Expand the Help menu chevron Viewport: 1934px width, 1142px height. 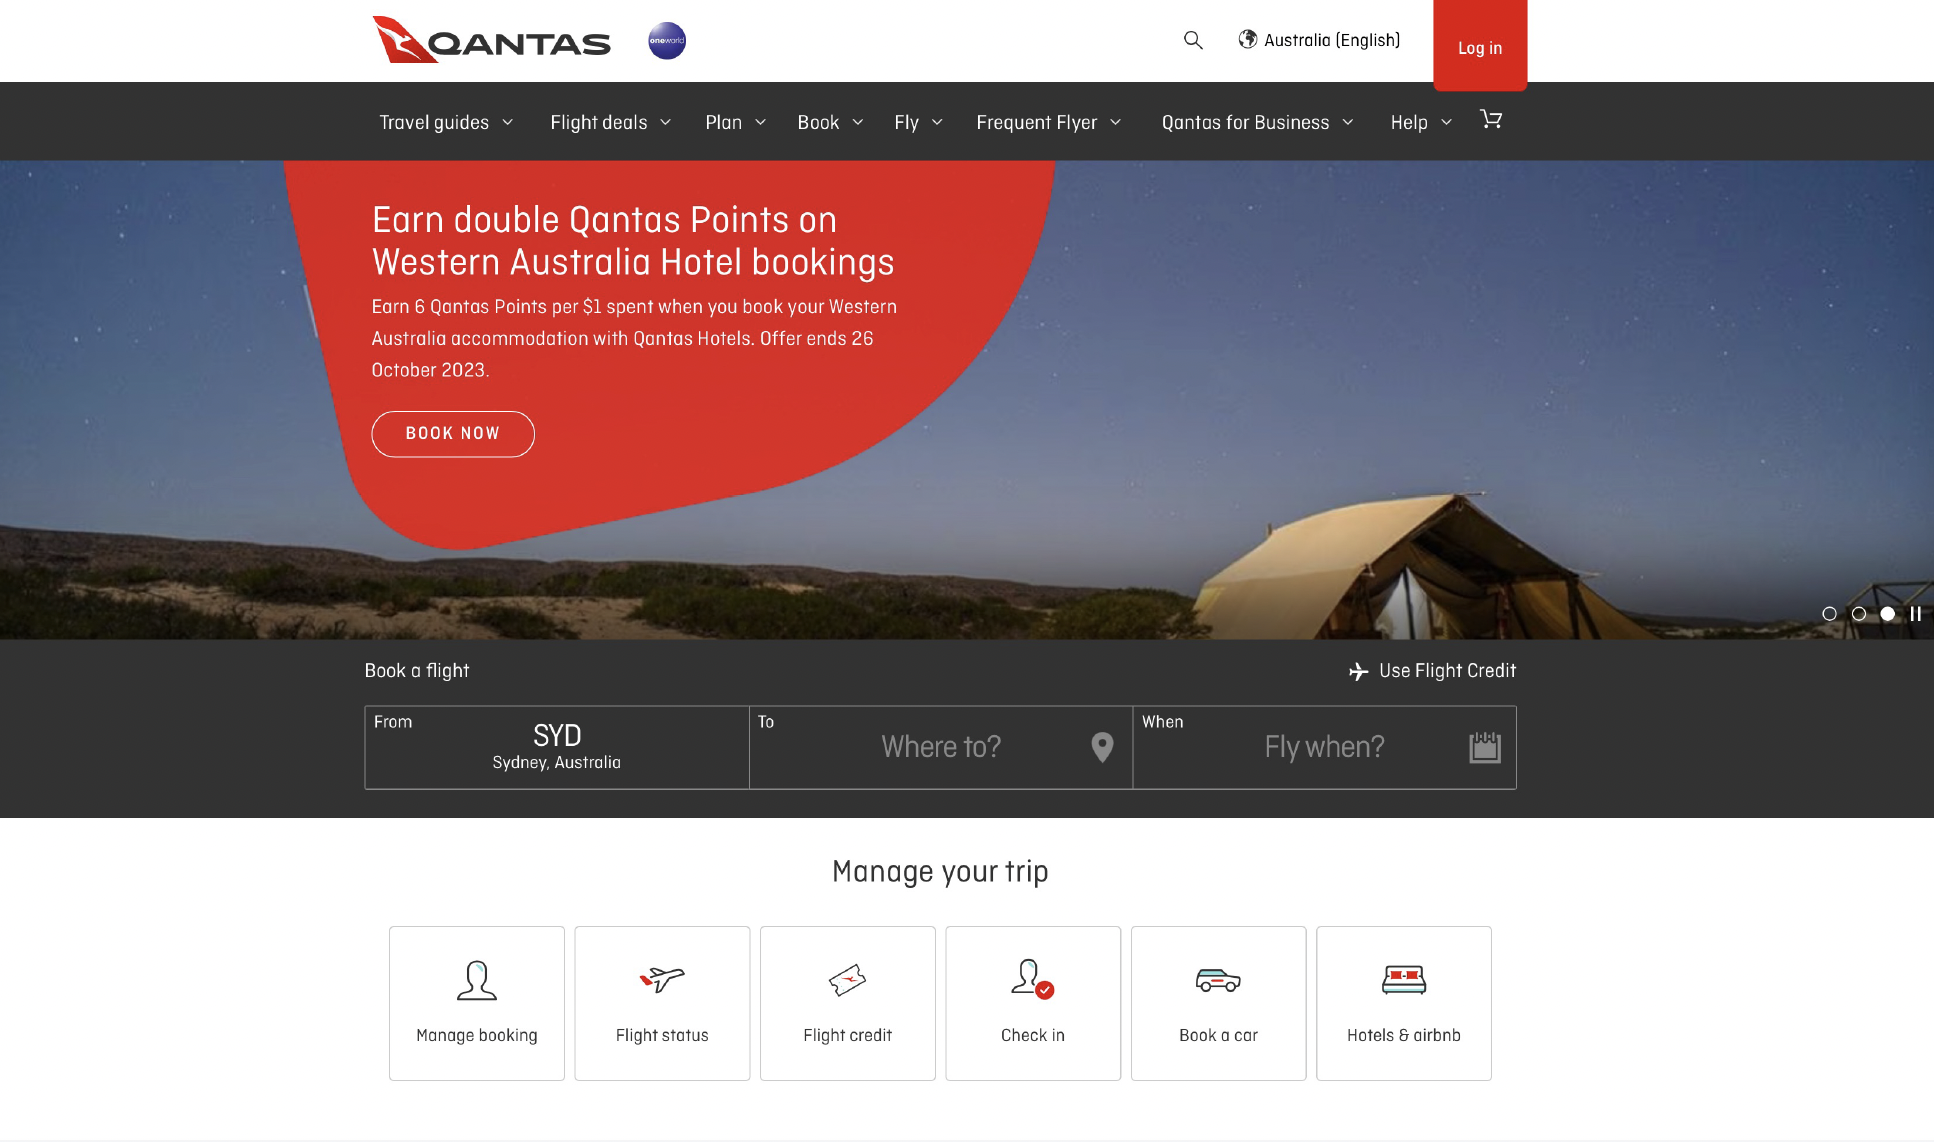point(1446,122)
